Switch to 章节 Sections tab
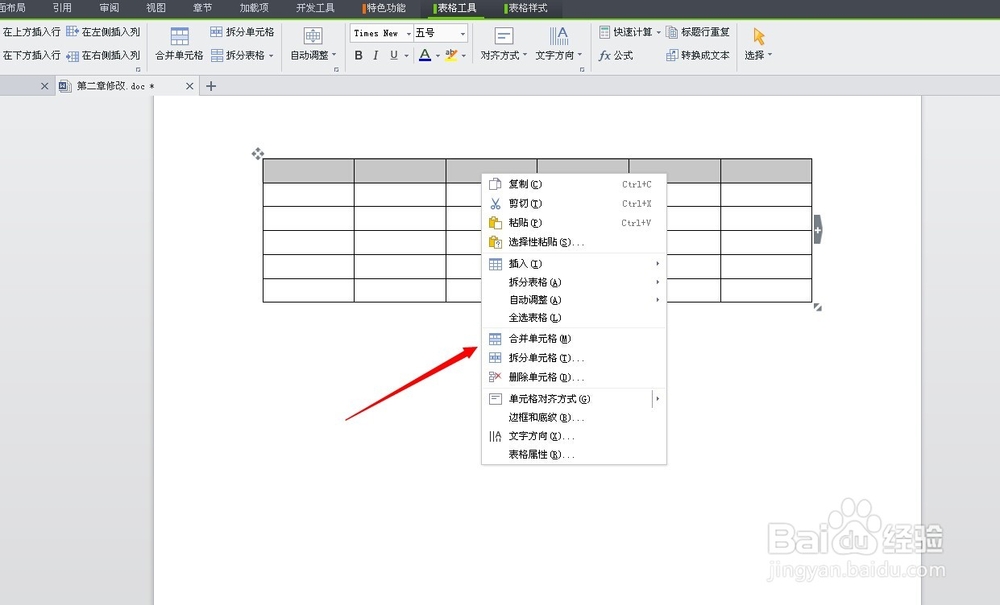The height and width of the screenshot is (605, 1000). tap(202, 8)
